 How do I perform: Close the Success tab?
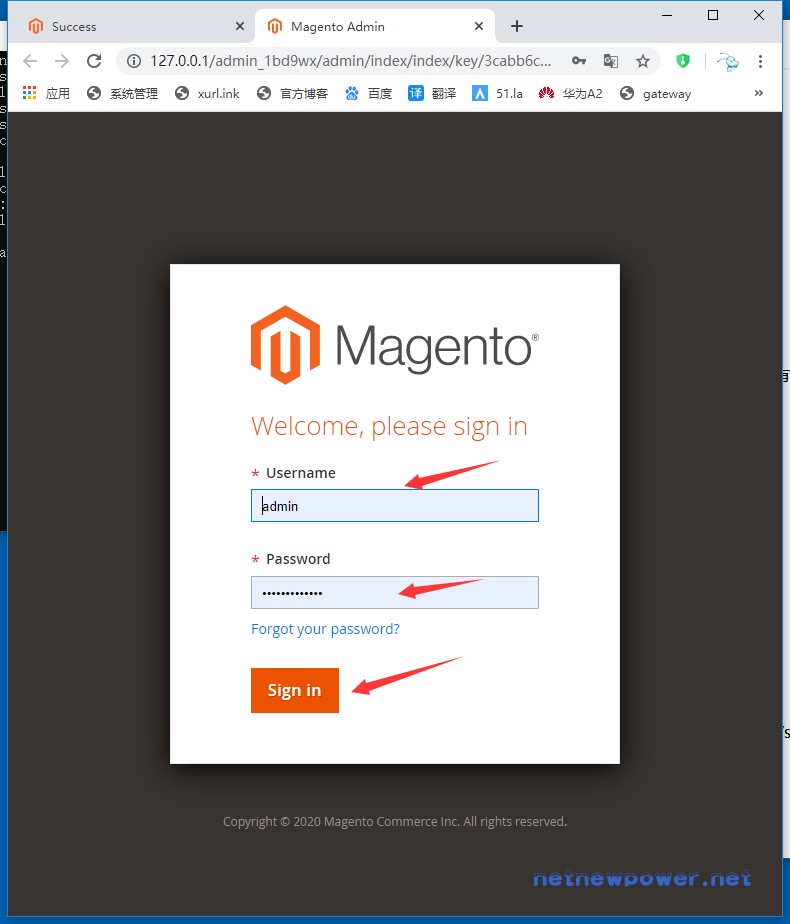click(x=240, y=27)
